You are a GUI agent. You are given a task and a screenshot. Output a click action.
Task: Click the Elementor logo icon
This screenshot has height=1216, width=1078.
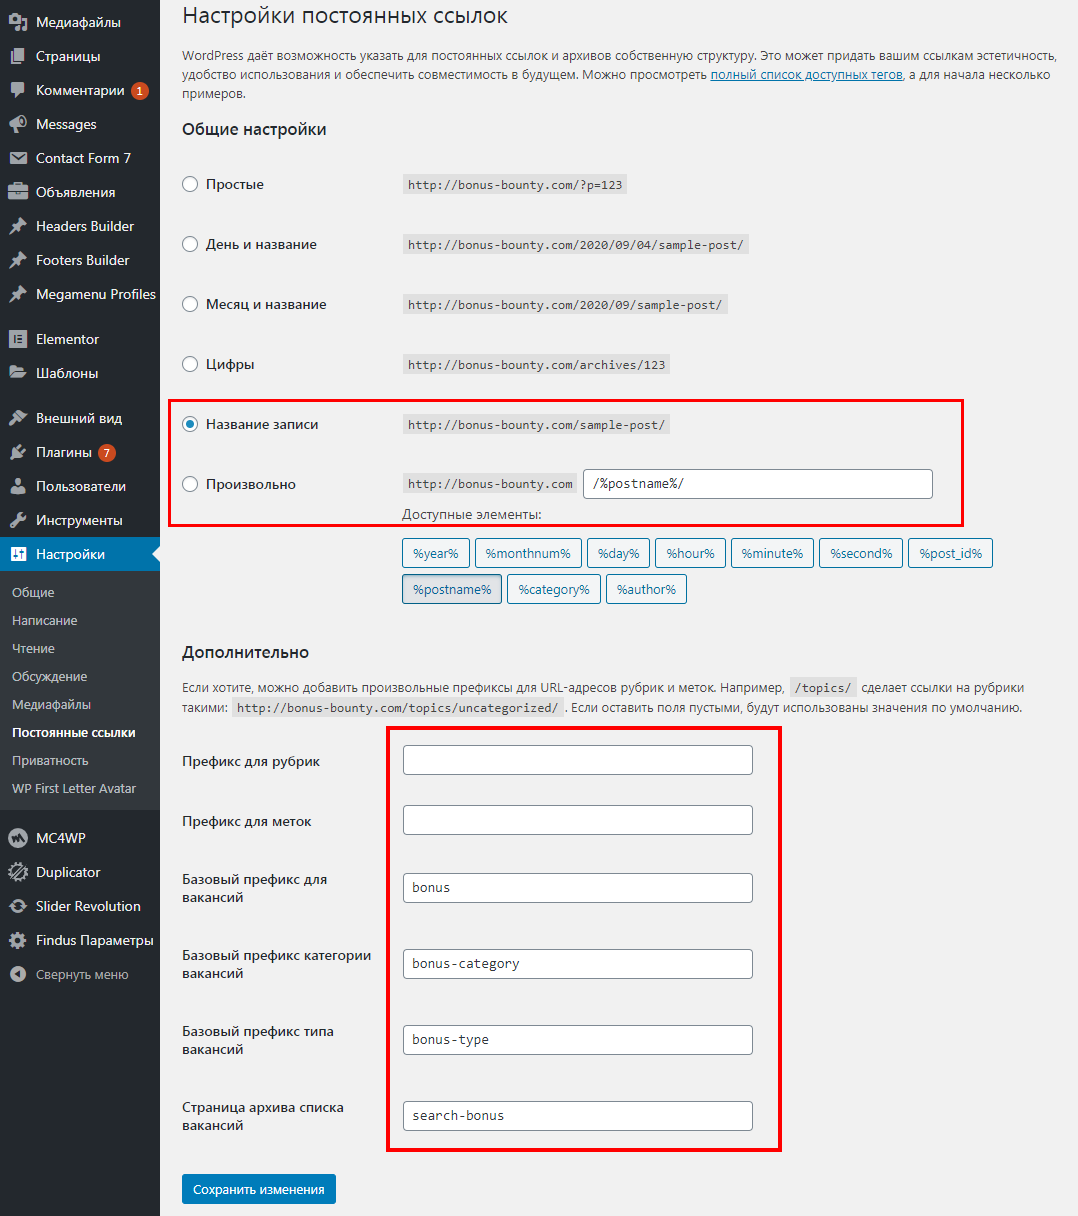(x=18, y=339)
